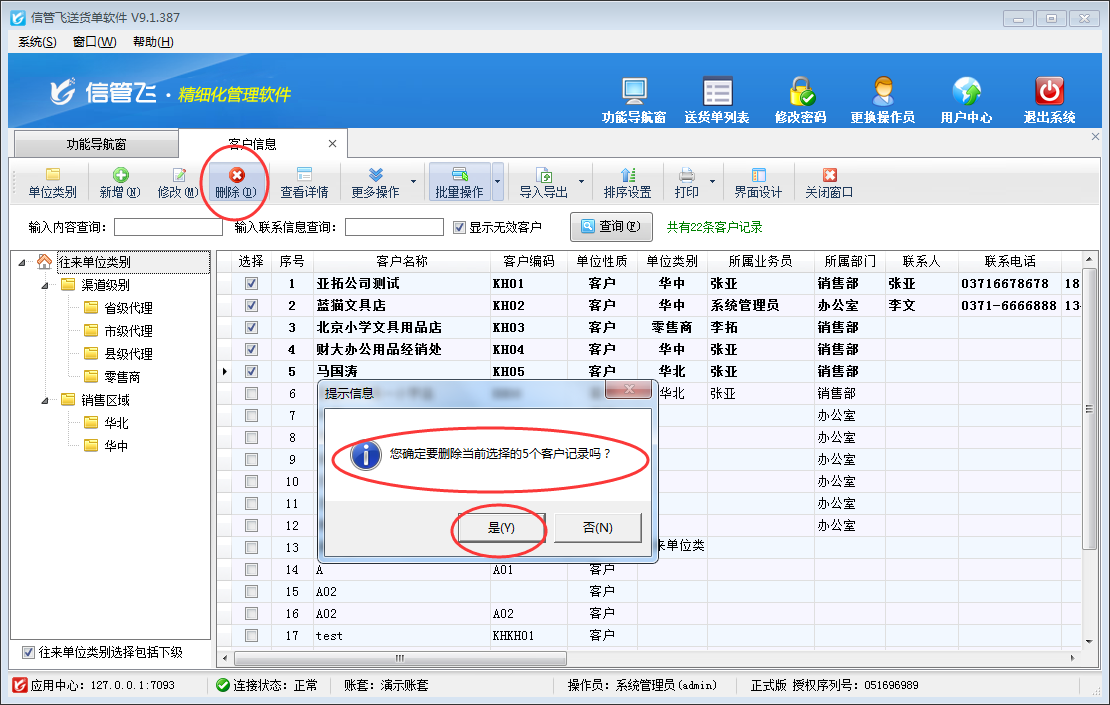Open the 系统 menu

[x=37, y=41]
